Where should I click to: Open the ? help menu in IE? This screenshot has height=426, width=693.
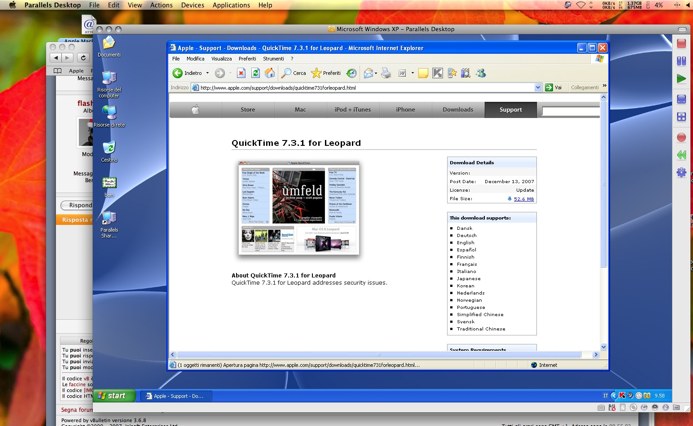(292, 59)
